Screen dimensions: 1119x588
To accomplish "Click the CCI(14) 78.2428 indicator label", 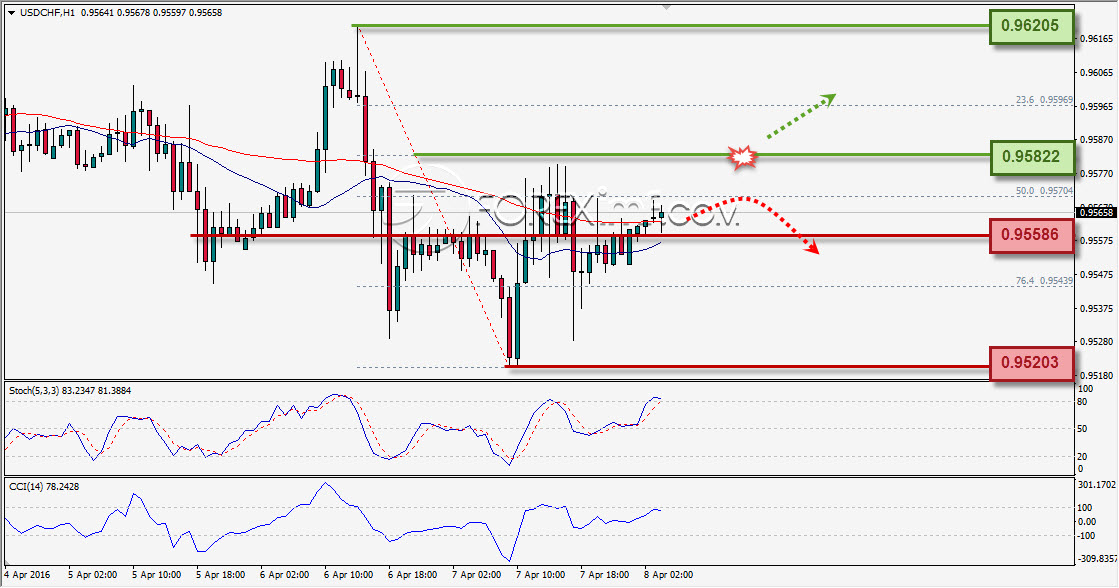I will 44,487.
